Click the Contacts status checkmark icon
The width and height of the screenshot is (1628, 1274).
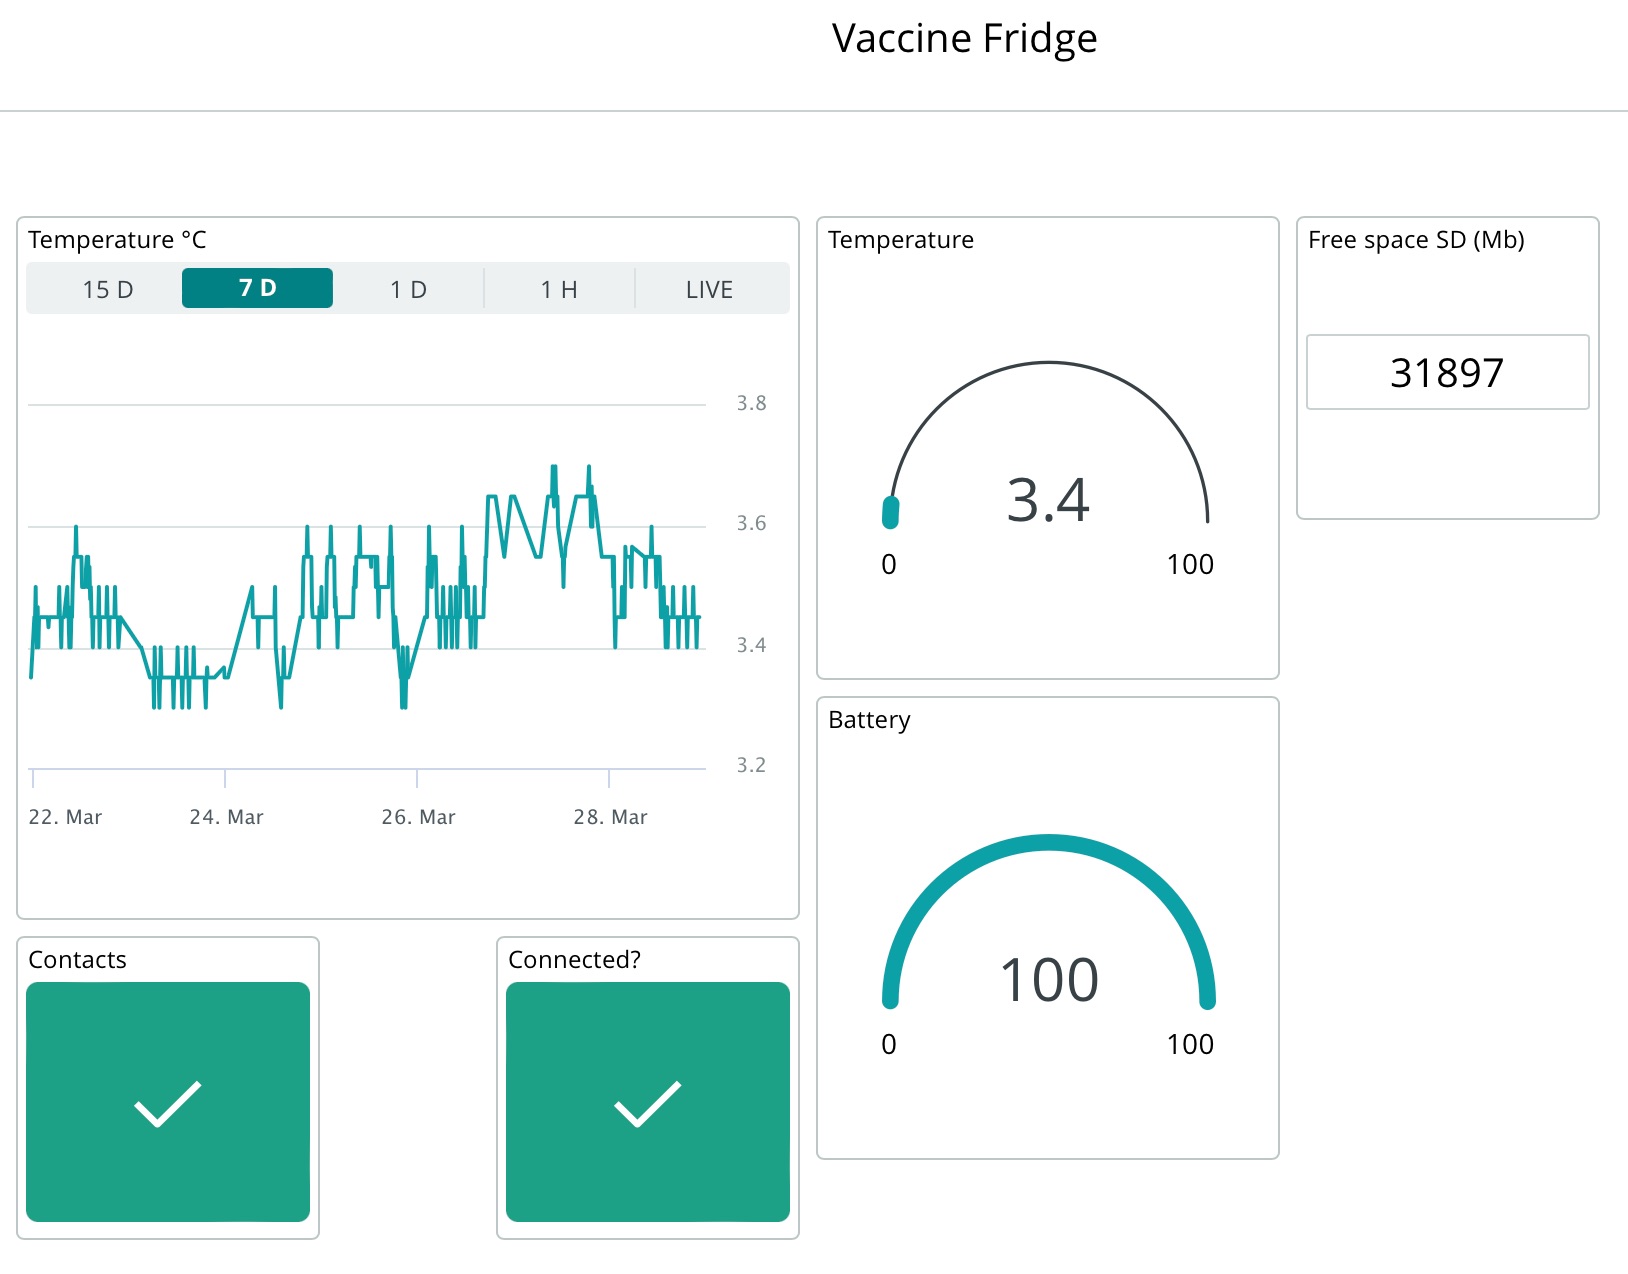click(167, 1103)
